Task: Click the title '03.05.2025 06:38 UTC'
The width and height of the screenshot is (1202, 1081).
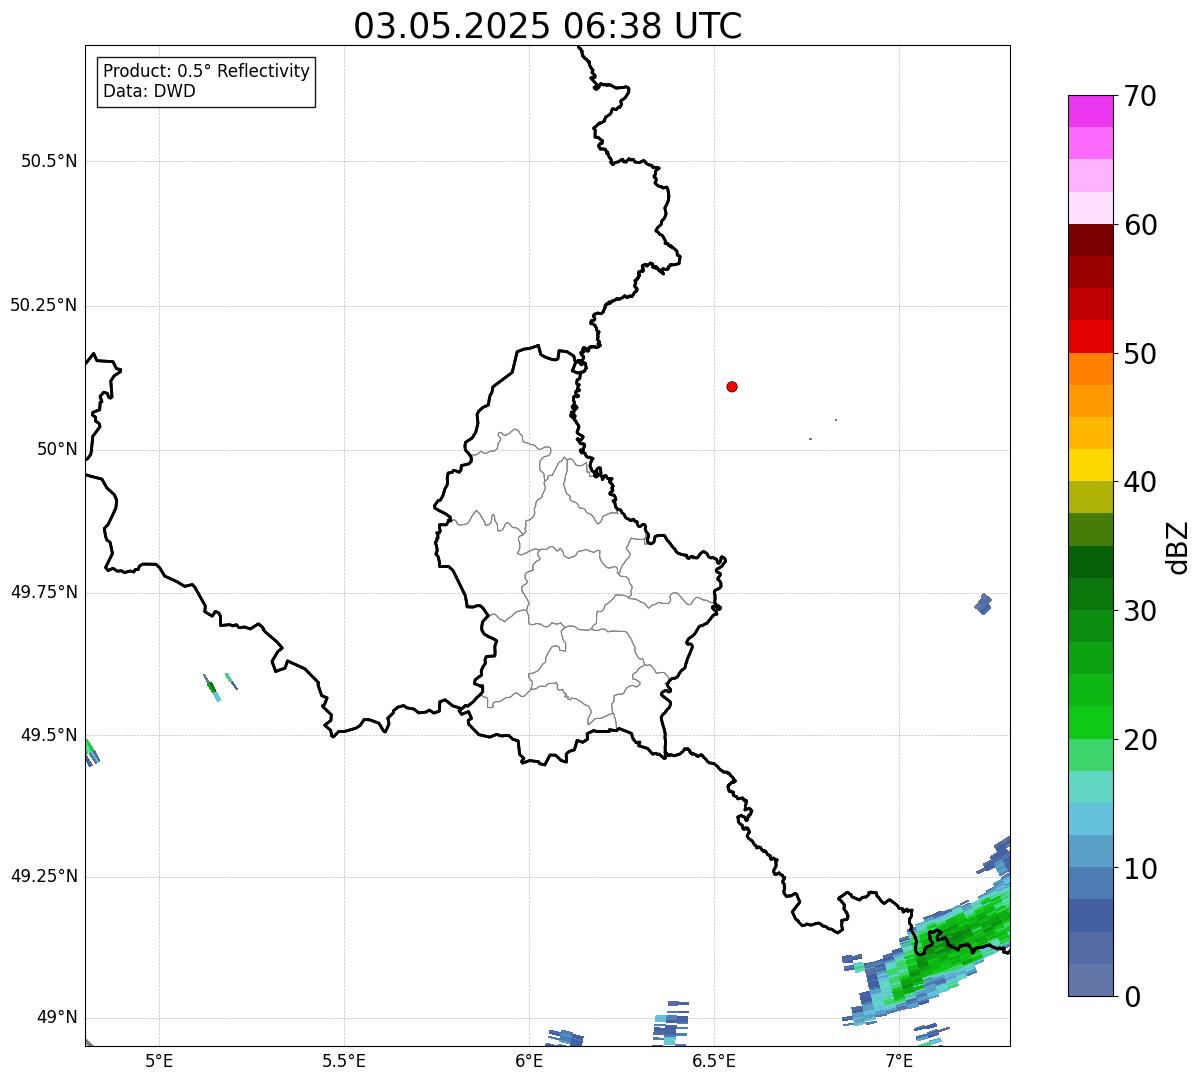Action: [x=548, y=26]
